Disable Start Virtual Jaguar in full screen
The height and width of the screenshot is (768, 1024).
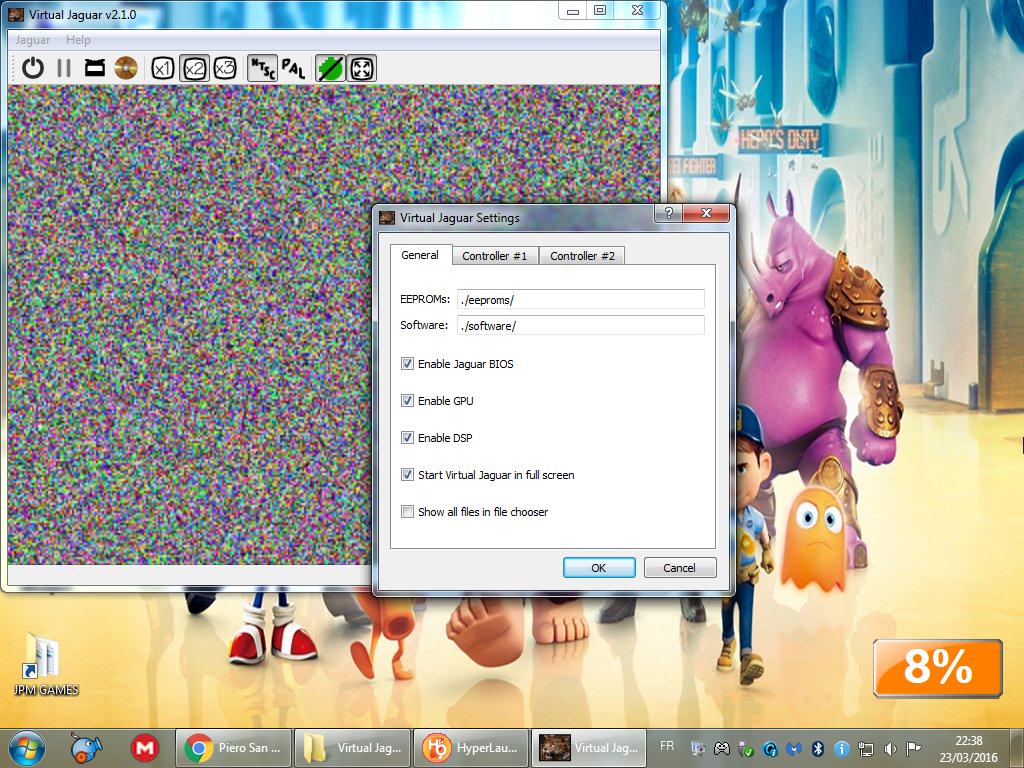407,475
